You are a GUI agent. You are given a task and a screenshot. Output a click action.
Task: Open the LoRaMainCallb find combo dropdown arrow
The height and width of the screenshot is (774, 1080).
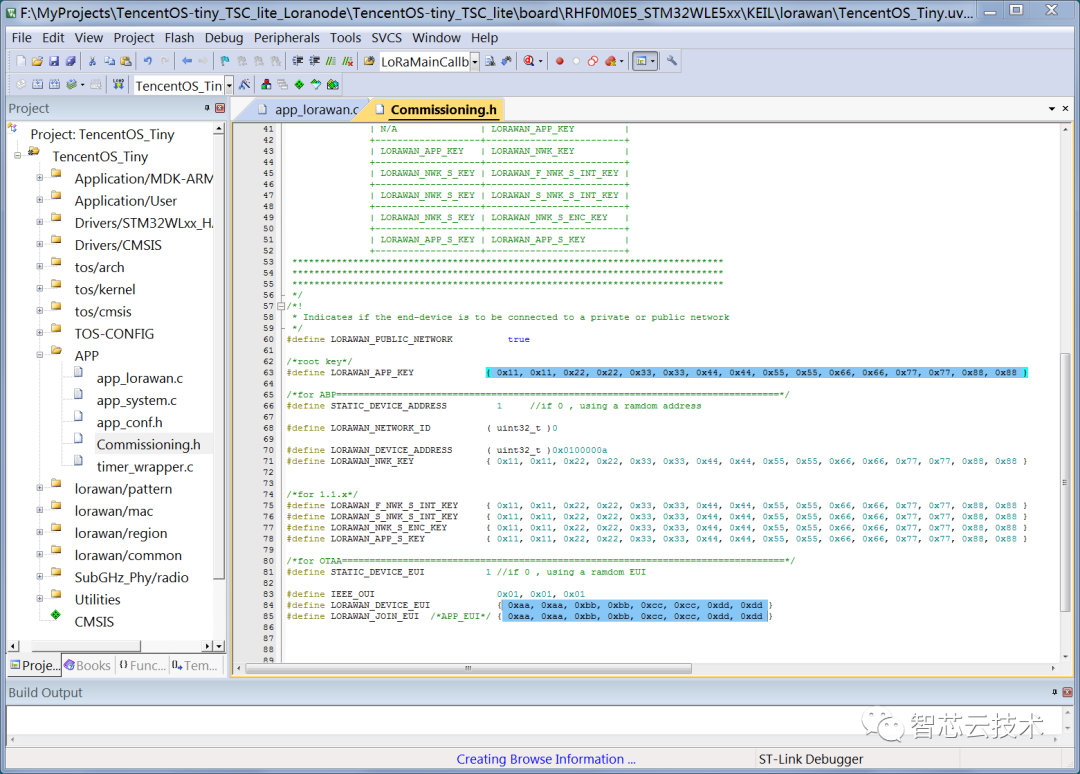(x=475, y=62)
